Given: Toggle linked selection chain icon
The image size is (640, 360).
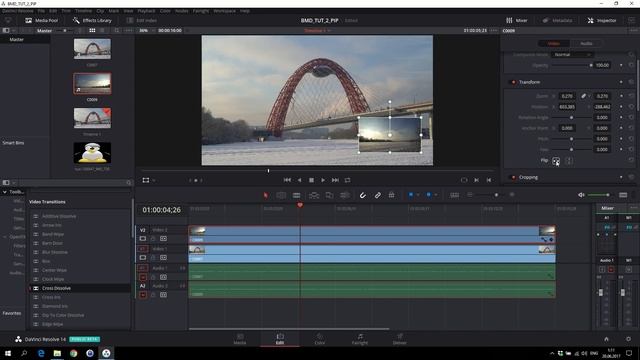Looking at the screenshot, I should click(378, 196).
